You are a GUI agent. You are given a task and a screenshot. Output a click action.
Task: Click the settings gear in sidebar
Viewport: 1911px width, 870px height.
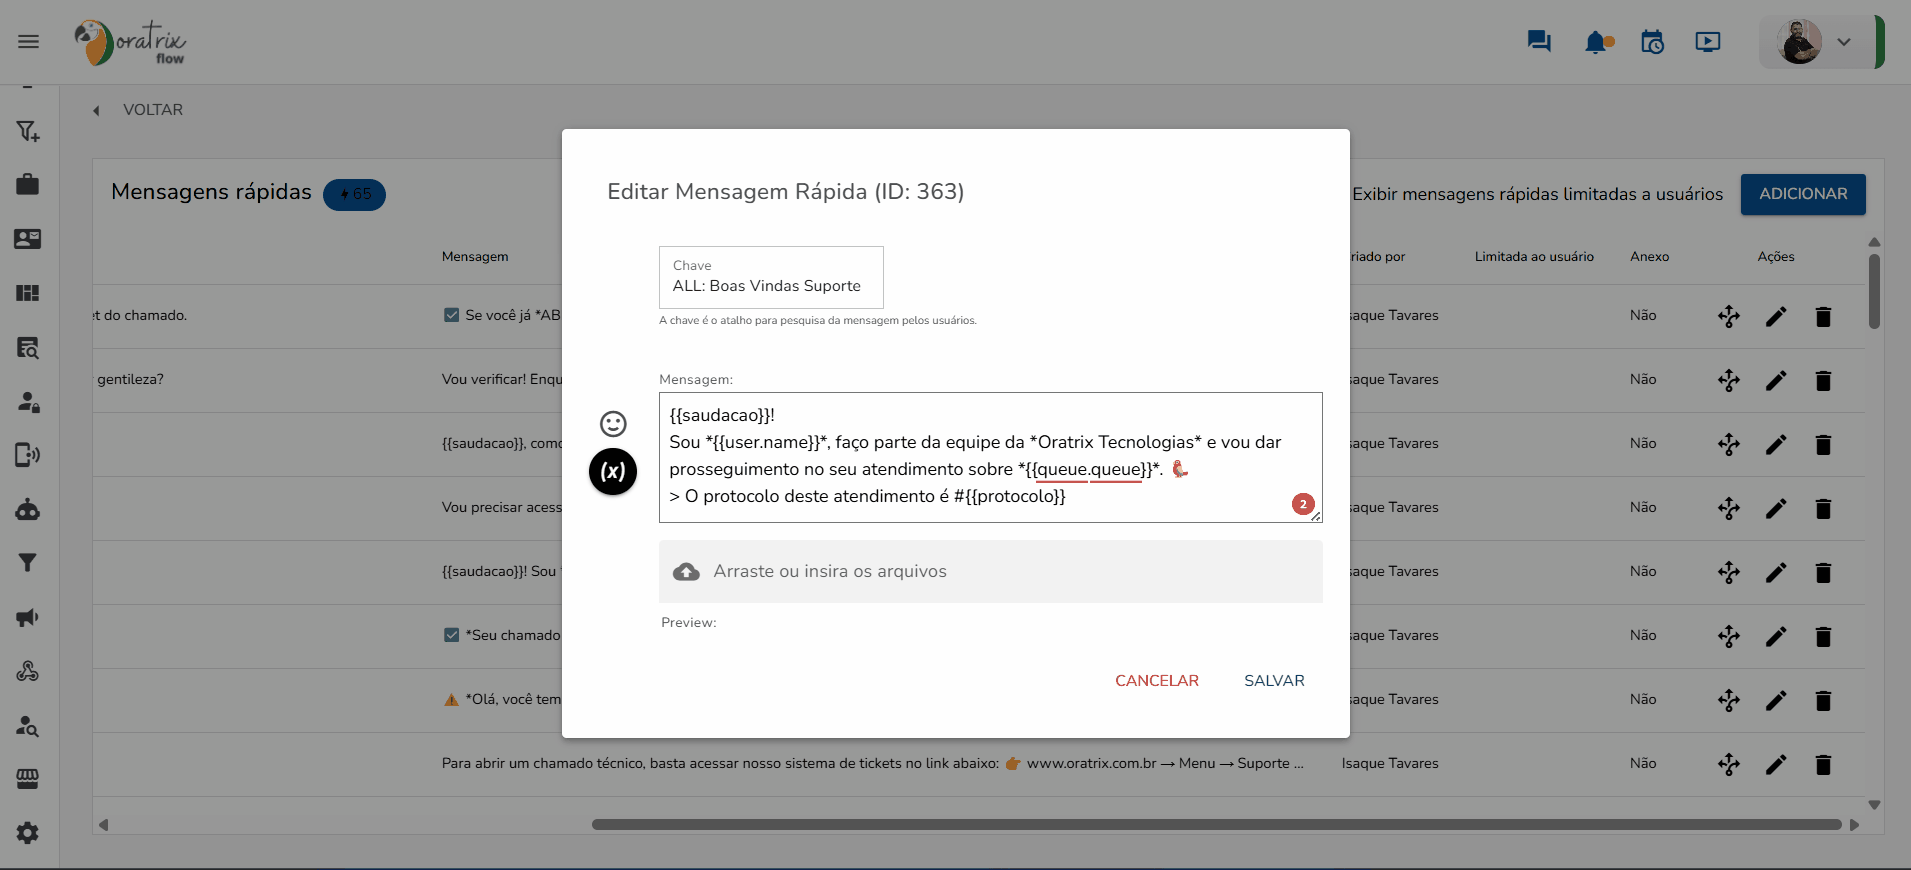click(28, 833)
